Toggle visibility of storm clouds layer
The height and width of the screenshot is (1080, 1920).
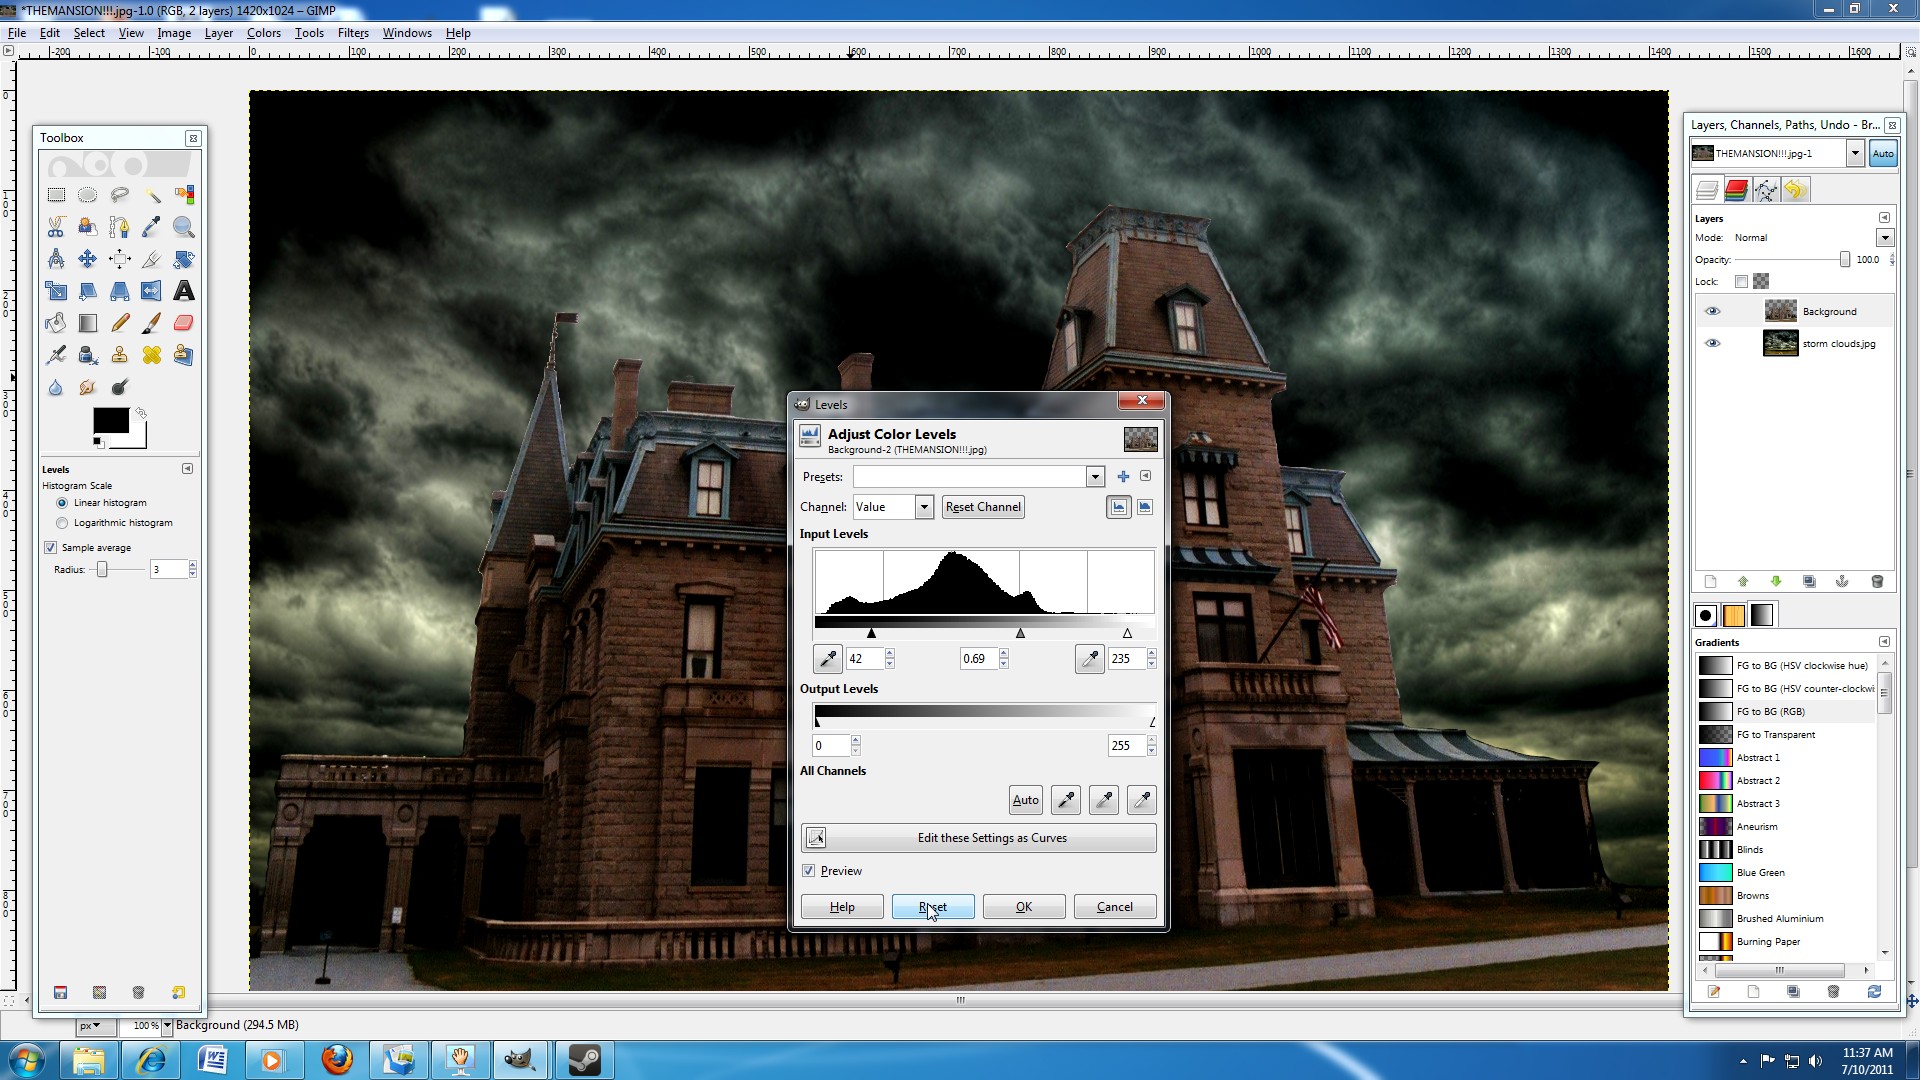tap(1713, 344)
